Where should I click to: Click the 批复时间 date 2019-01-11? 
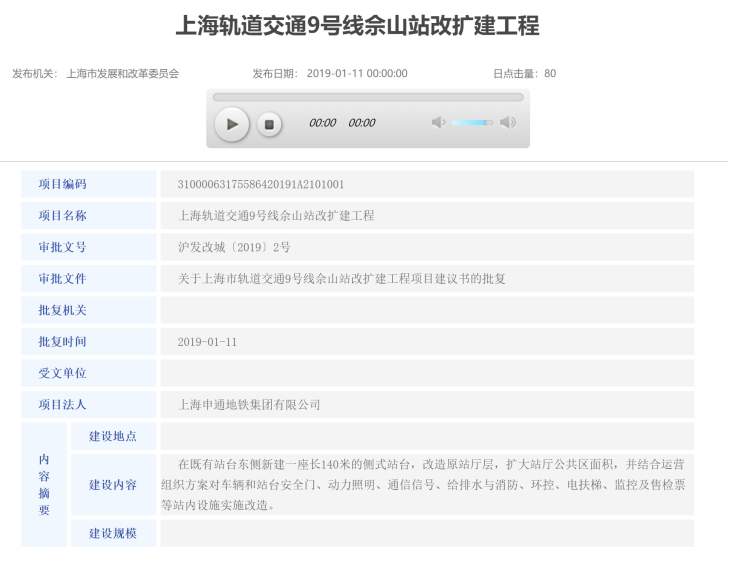click(x=207, y=341)
